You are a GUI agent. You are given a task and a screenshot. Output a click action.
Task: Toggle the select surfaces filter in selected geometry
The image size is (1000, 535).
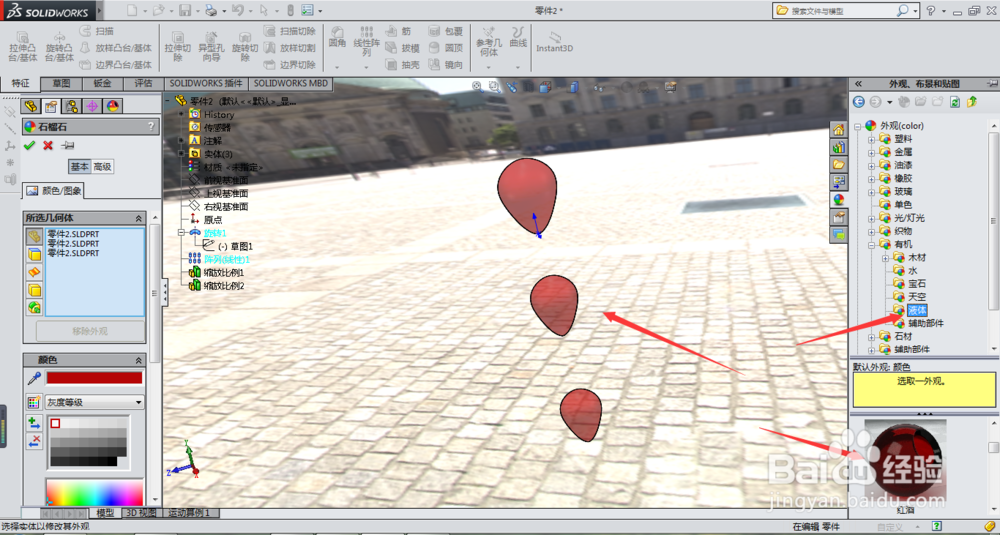pyautogui.click(x=34, y=272)
